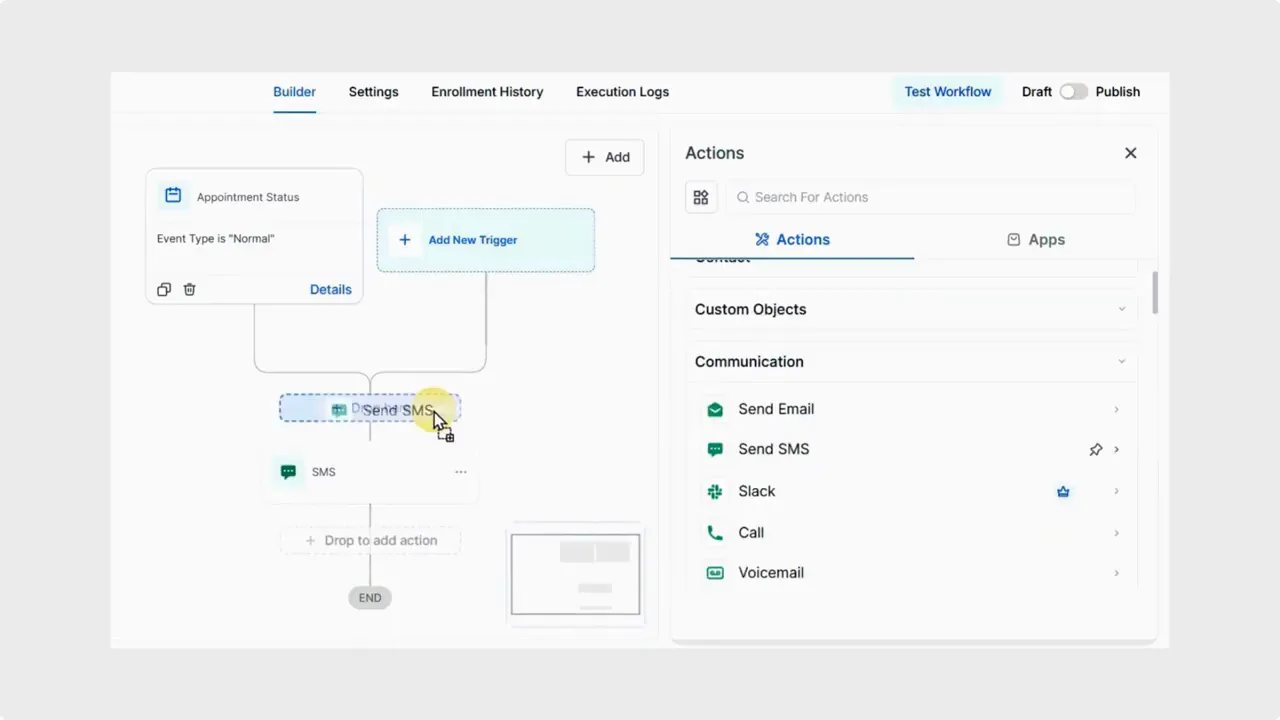
Task: Pin the Send SMS action
Action: [x=1095, y=449]
